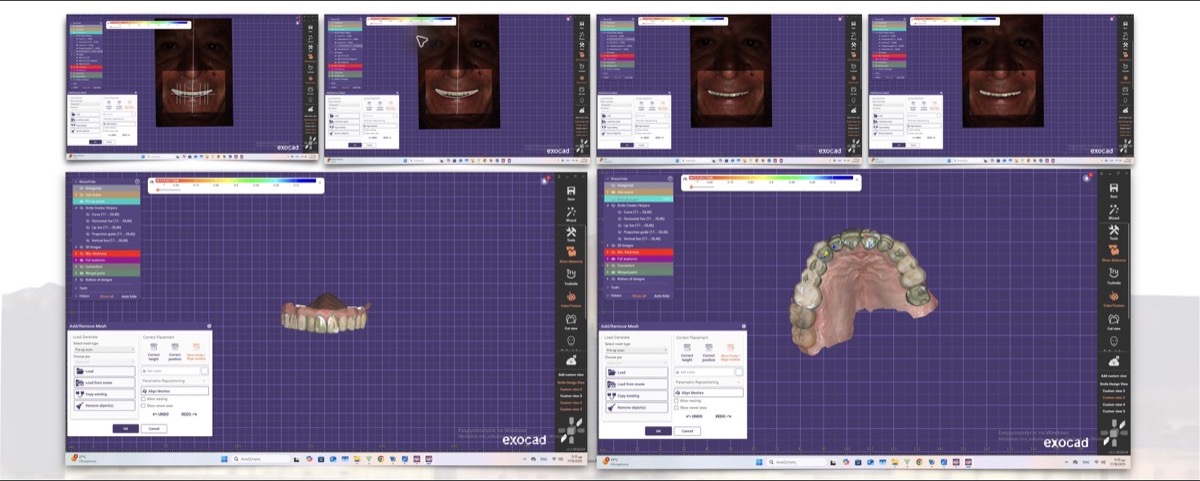Open Parametric Repositioning dropdown in lower-right dialog
Screen dimensions: 1200x481
click(x=708, y=382)
